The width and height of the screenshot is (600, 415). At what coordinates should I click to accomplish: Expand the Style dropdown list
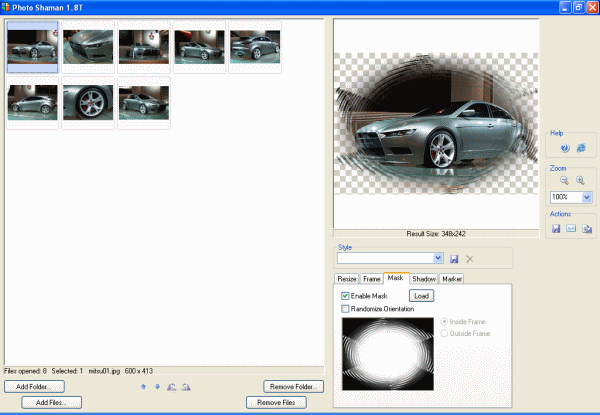click(x=438, y=258)
